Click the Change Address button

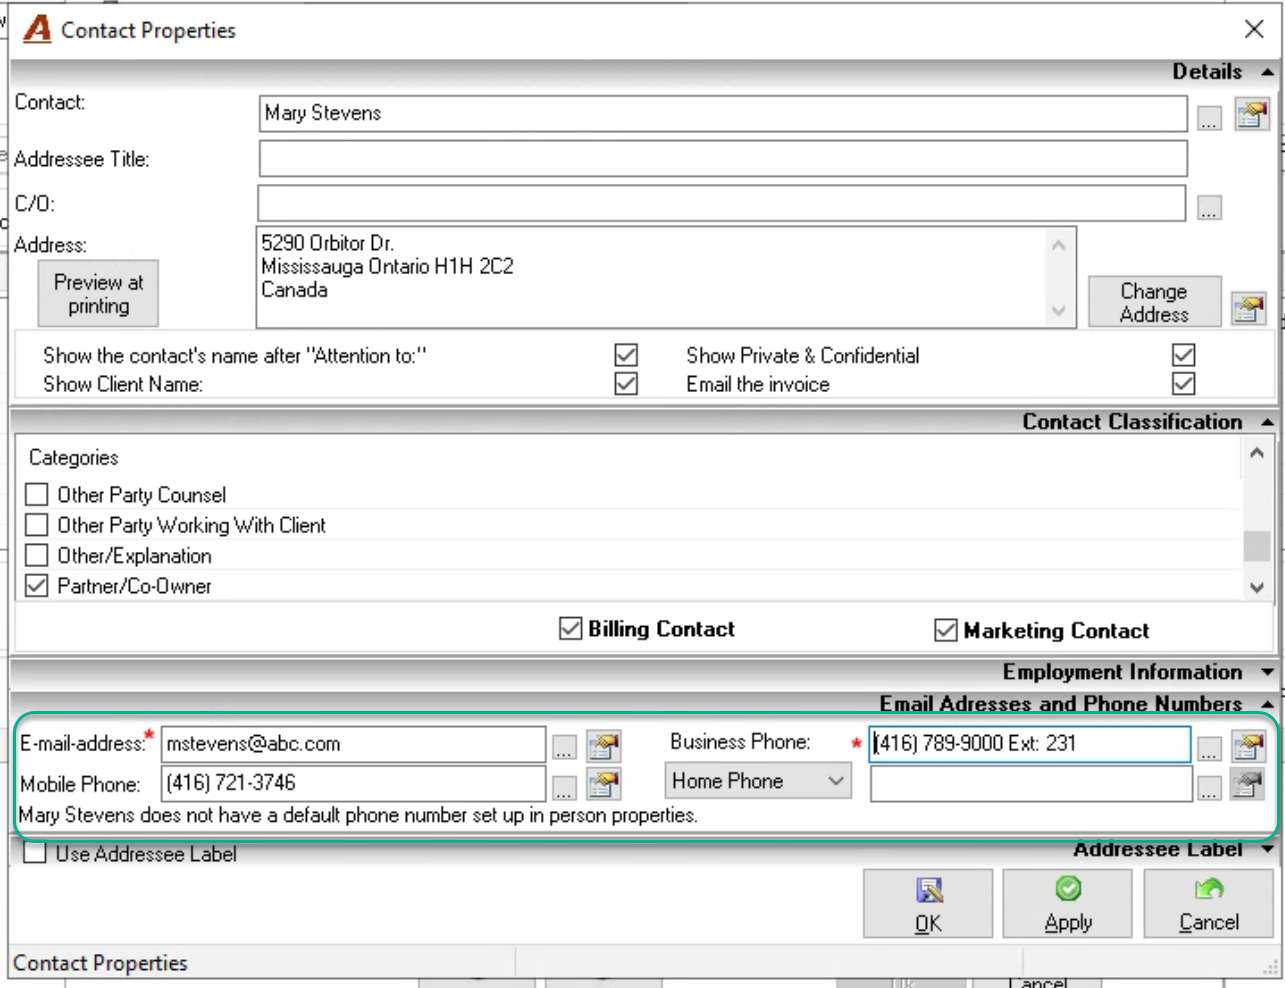coord(1154,302)
